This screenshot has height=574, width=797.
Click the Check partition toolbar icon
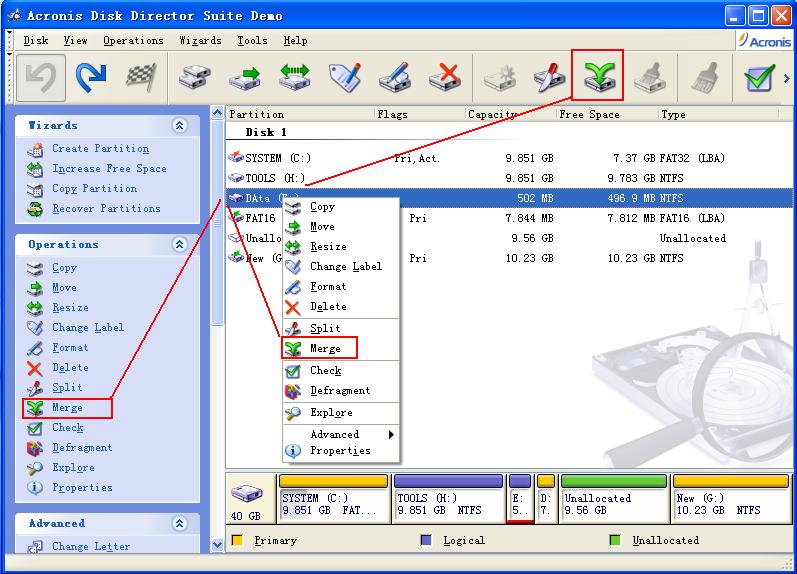click(759, 78)
